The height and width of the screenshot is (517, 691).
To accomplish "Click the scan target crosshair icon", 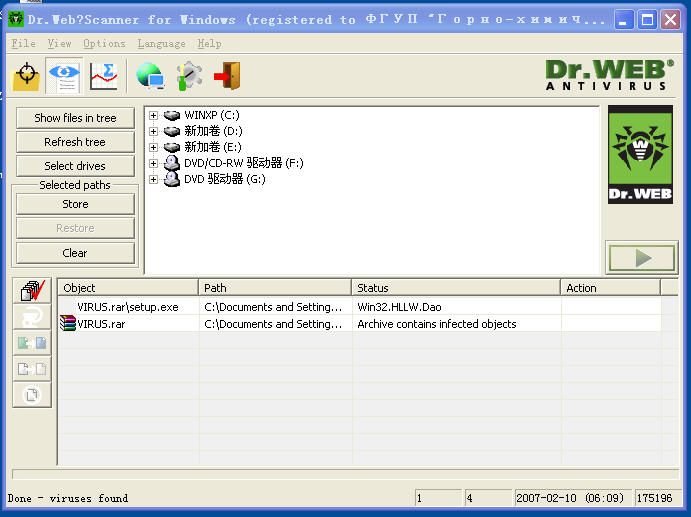I will pos(27,76).
